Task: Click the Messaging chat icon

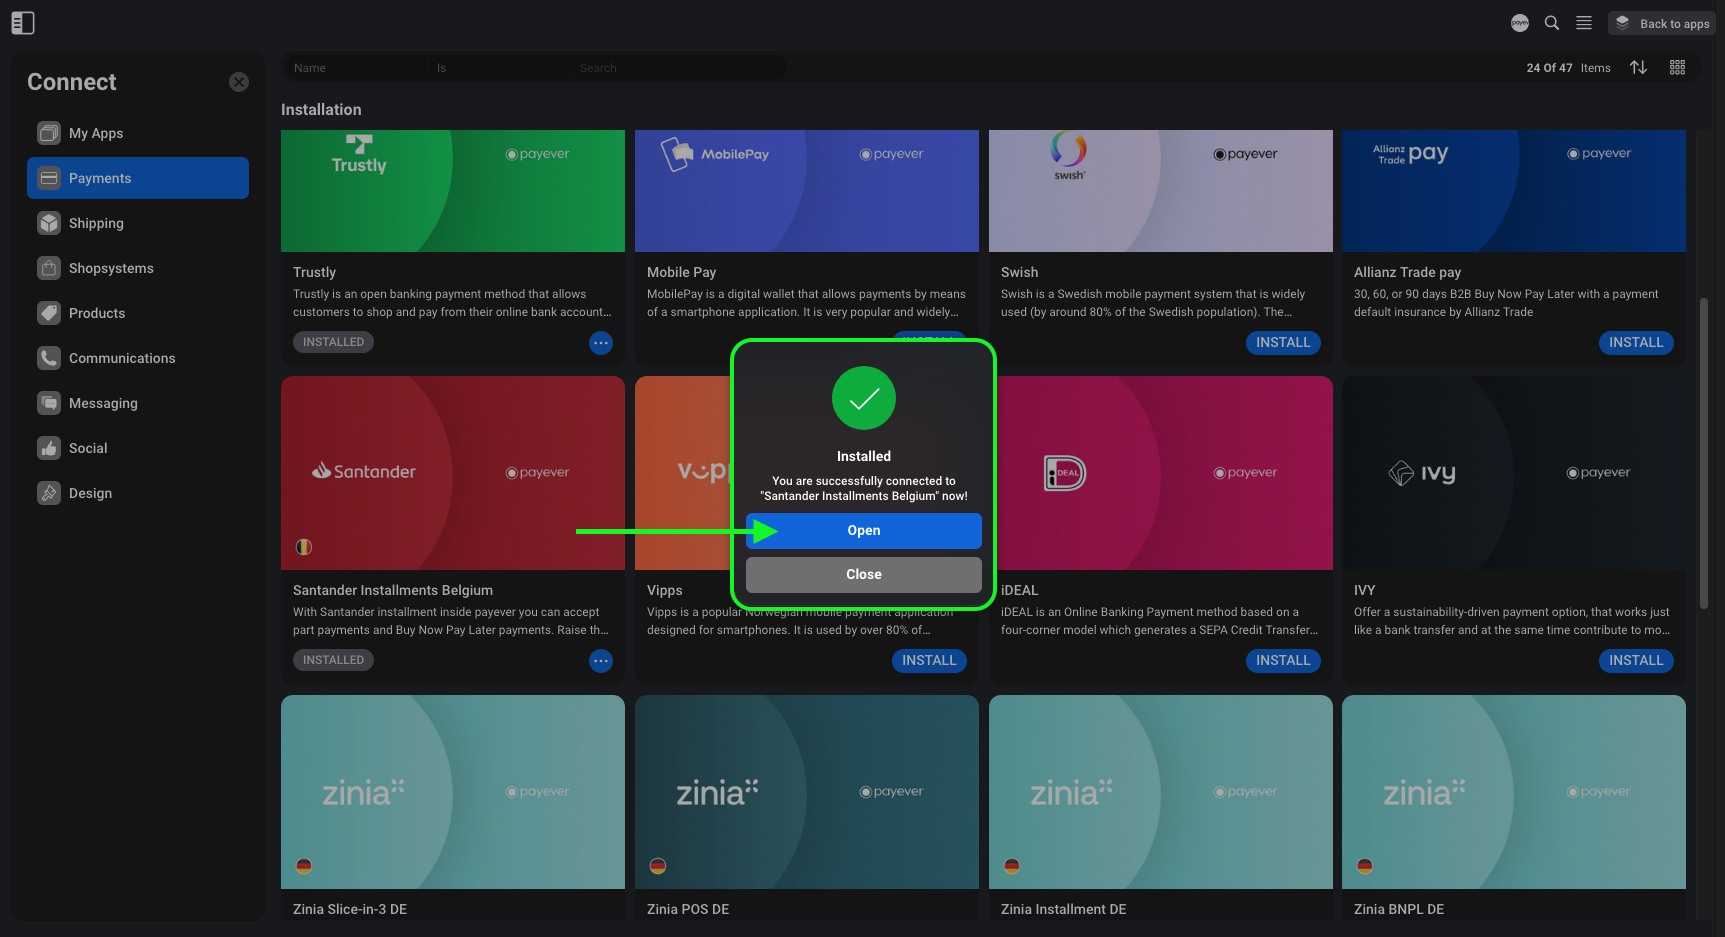Action: coord(49,403)
